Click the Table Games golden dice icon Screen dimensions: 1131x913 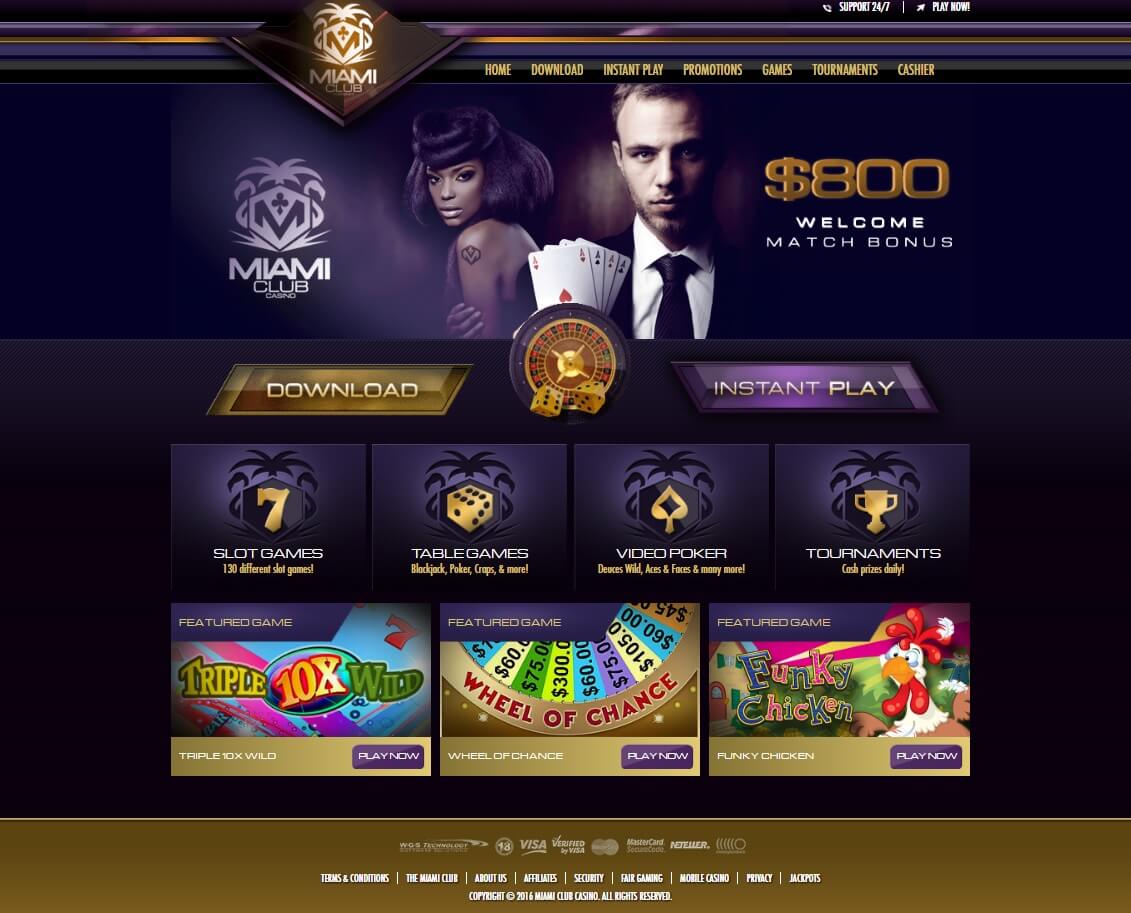470,508
